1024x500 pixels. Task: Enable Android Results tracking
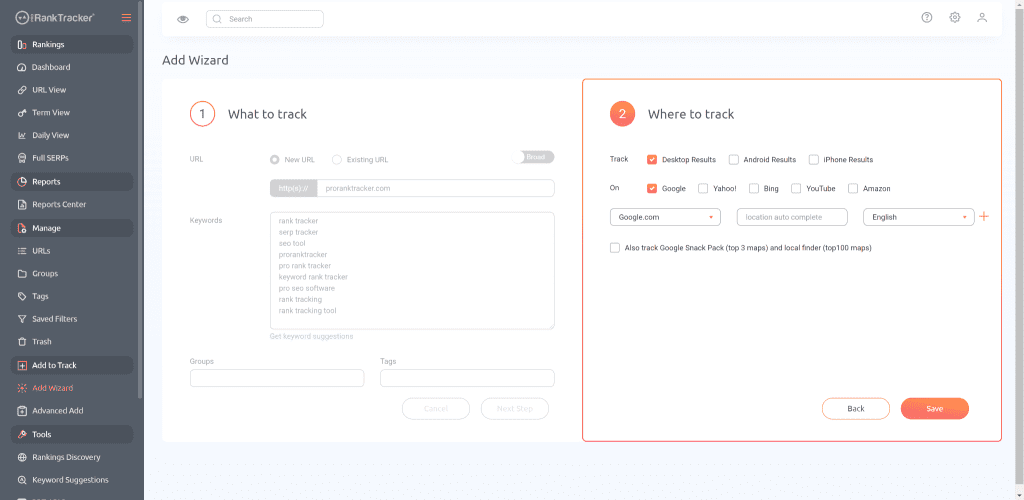(x=733, y=159)
